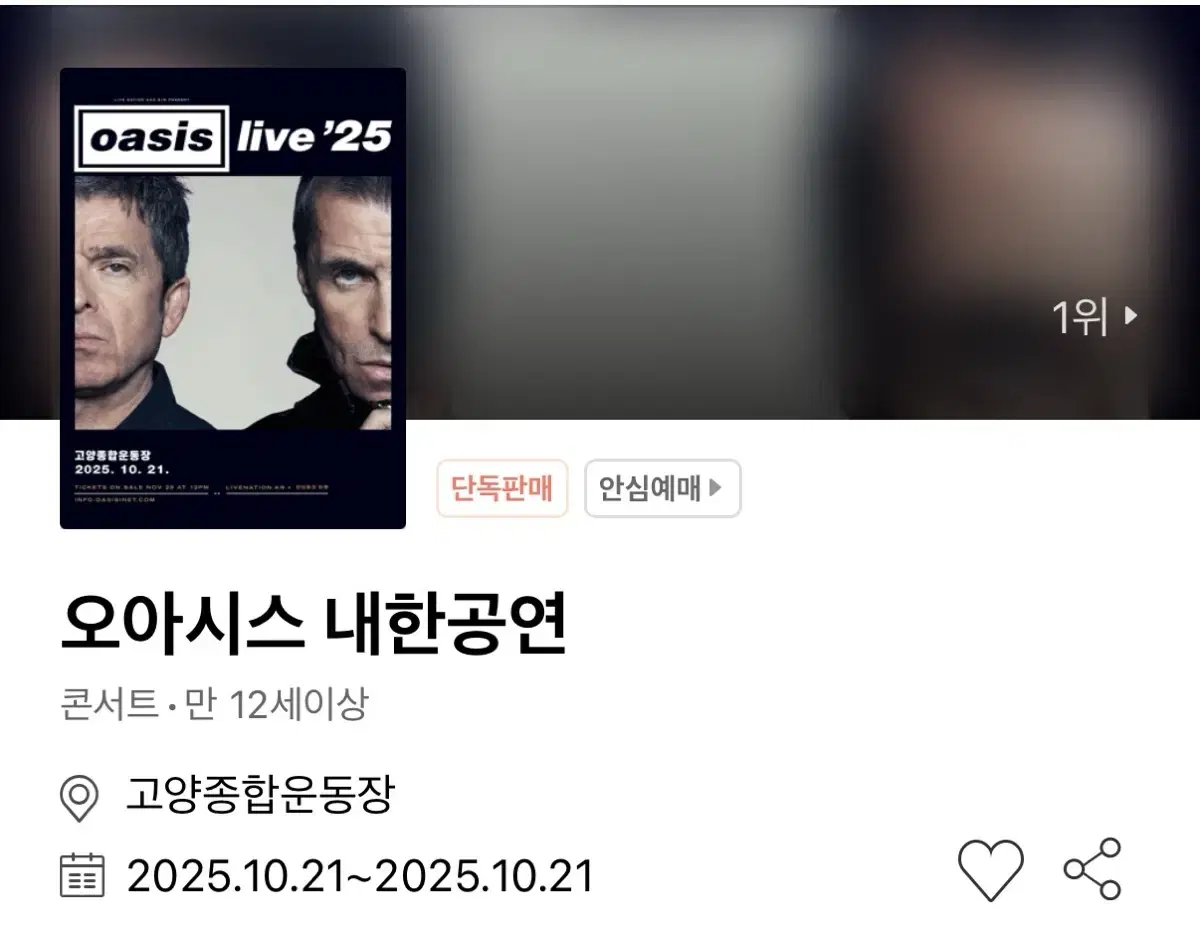Click the 만 12세이상 age rating text
This screenshot has width=1200, height=943.
coord(277,706)
